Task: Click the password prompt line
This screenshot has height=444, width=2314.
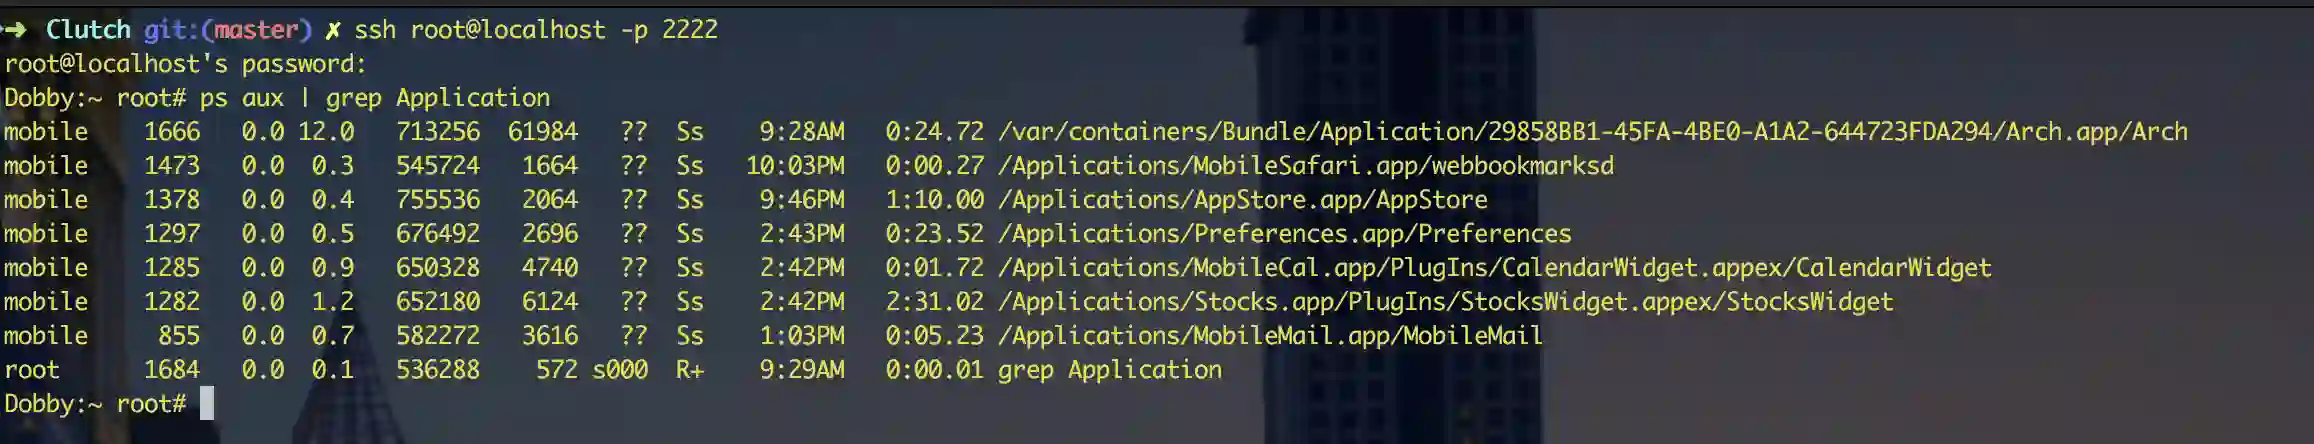Action: tap(186, 64)
